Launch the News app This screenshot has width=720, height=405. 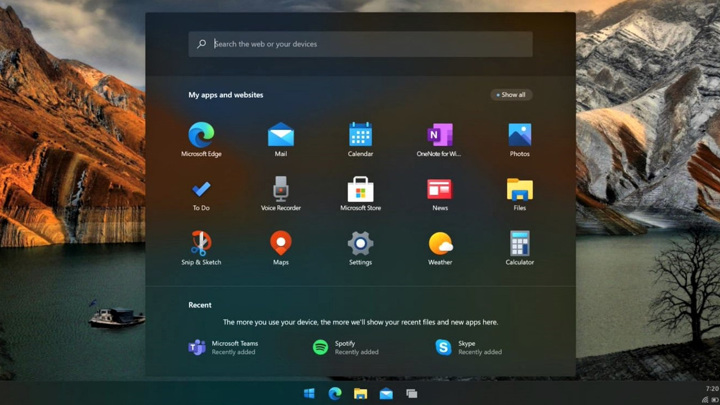pyautogui.click(x=439, y=189)
